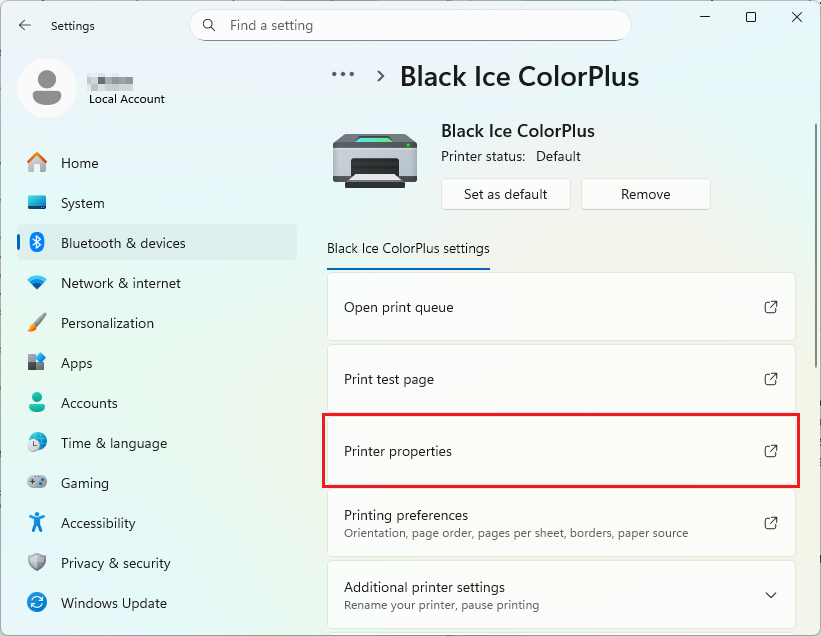Click the back arrow icon
Image resolution: width=821 pixels, height=636 pixels.
(x=24, y=25)
